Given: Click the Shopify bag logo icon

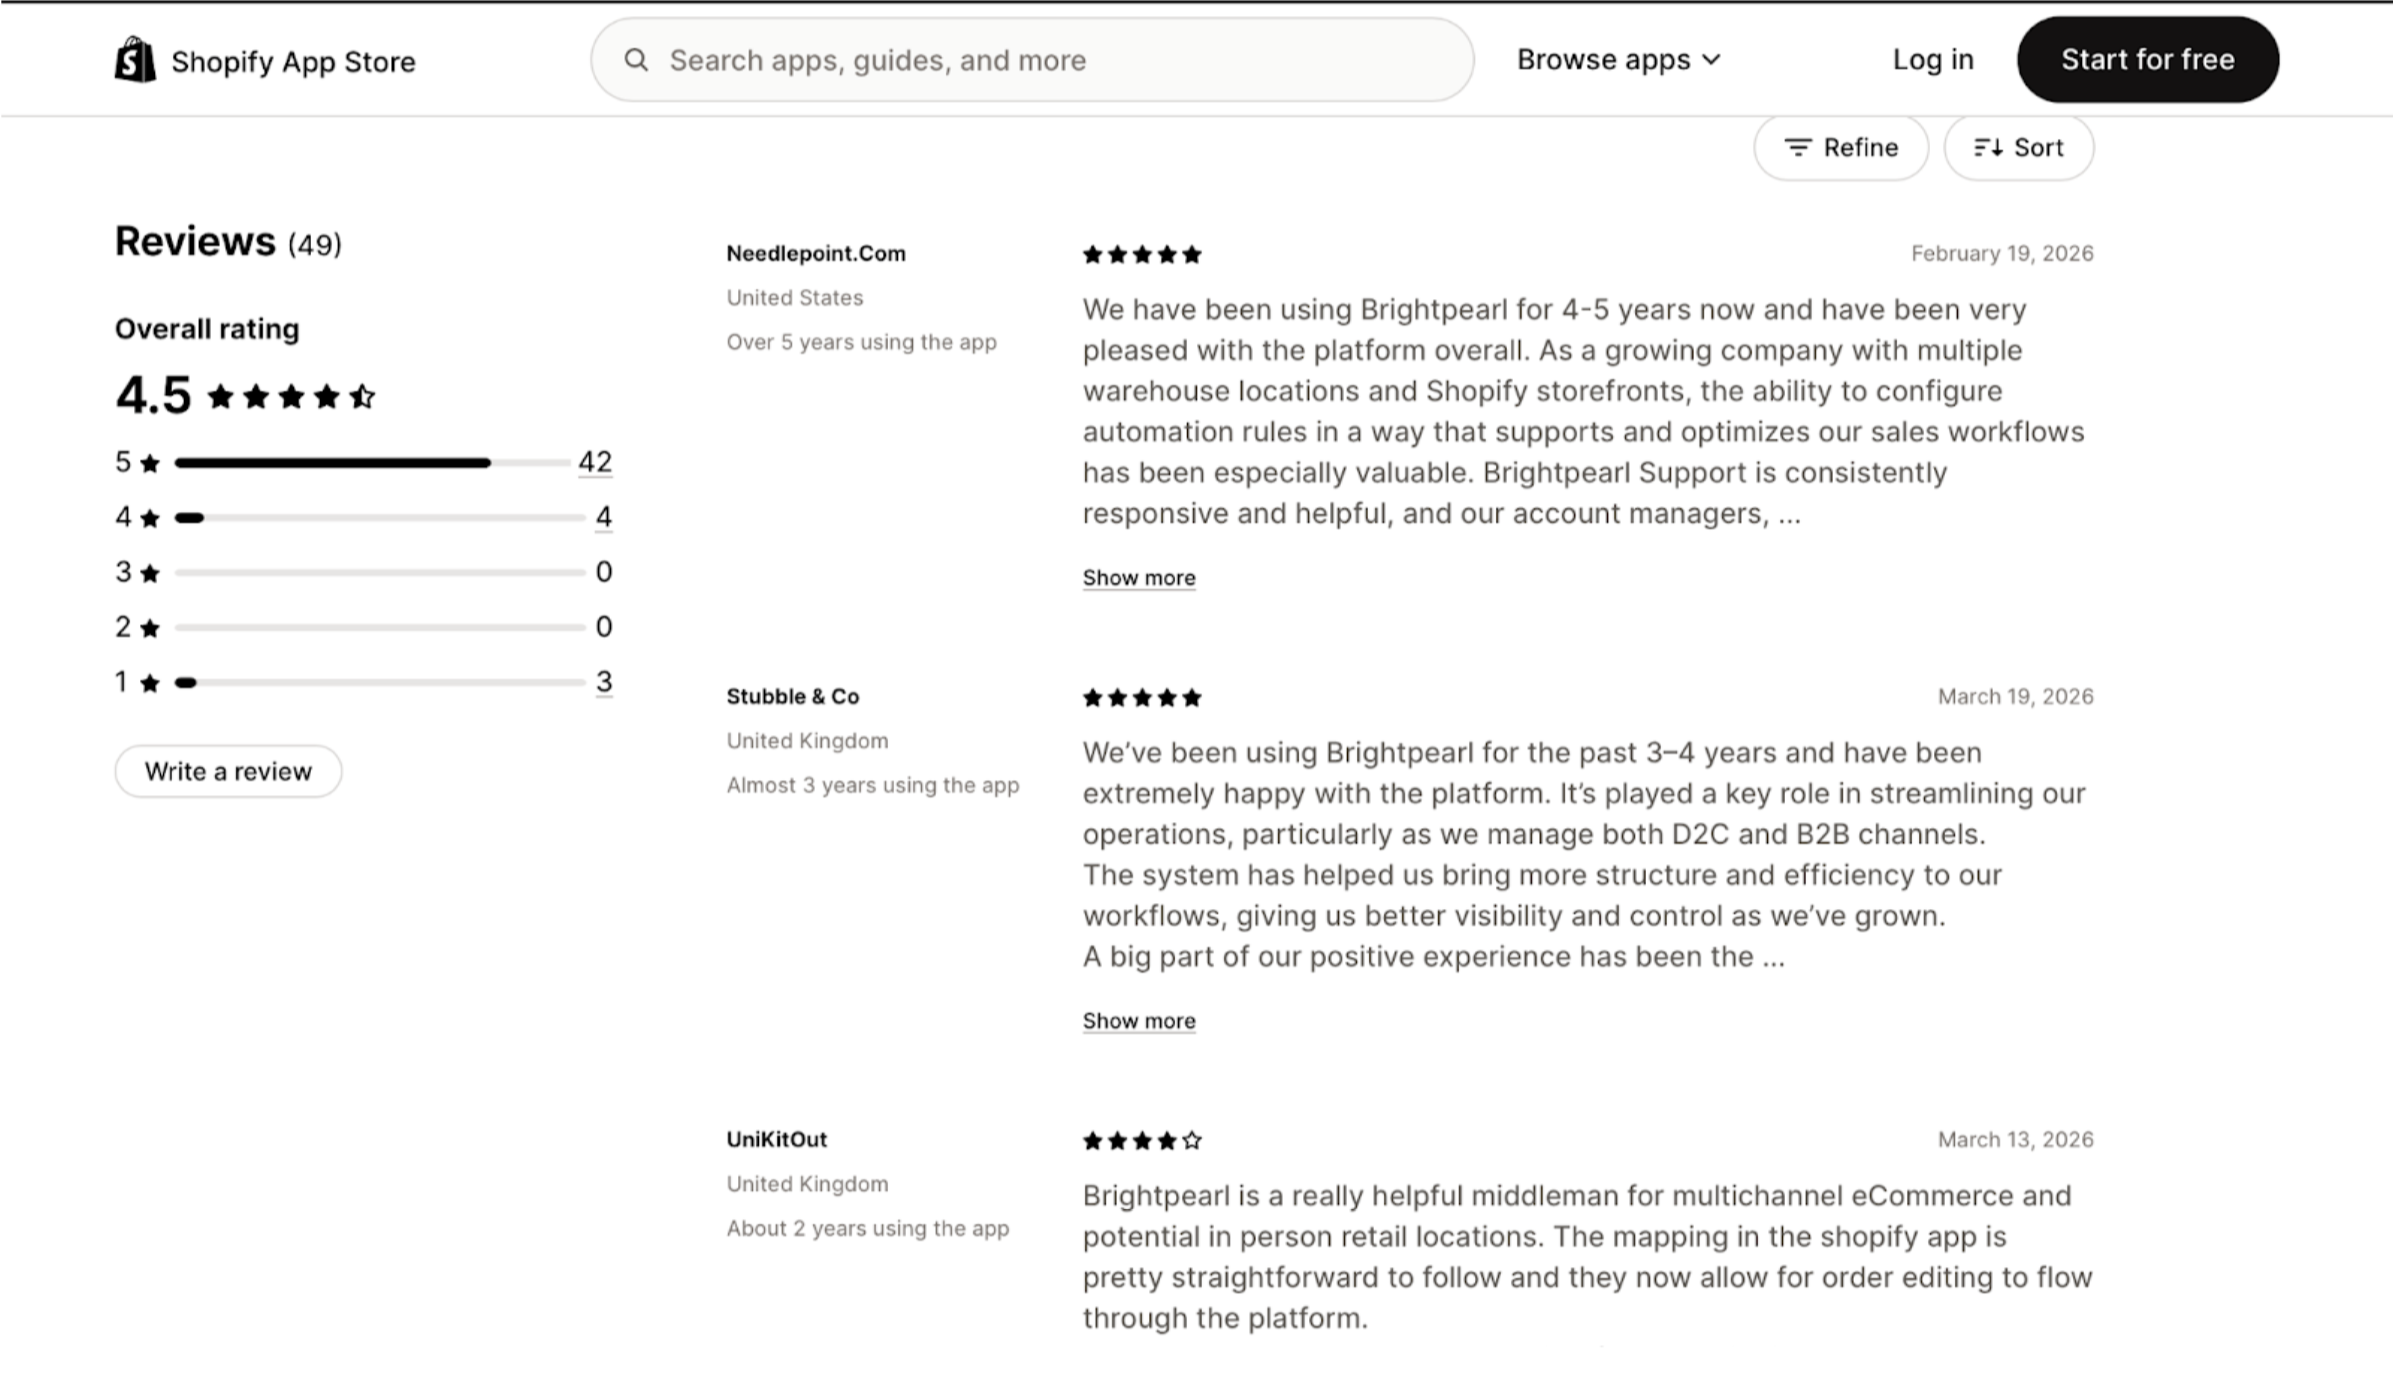Looking at the screenshot, I should [135, 60].
